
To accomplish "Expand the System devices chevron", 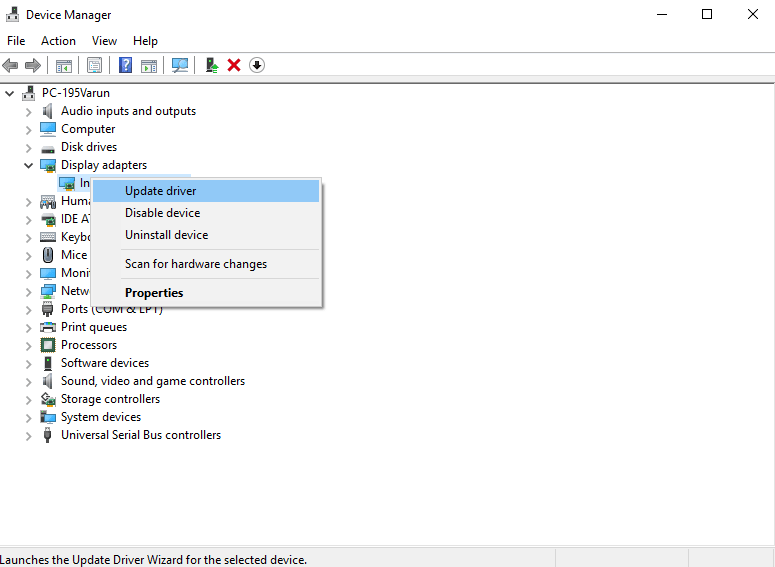I will click(29, 418).
